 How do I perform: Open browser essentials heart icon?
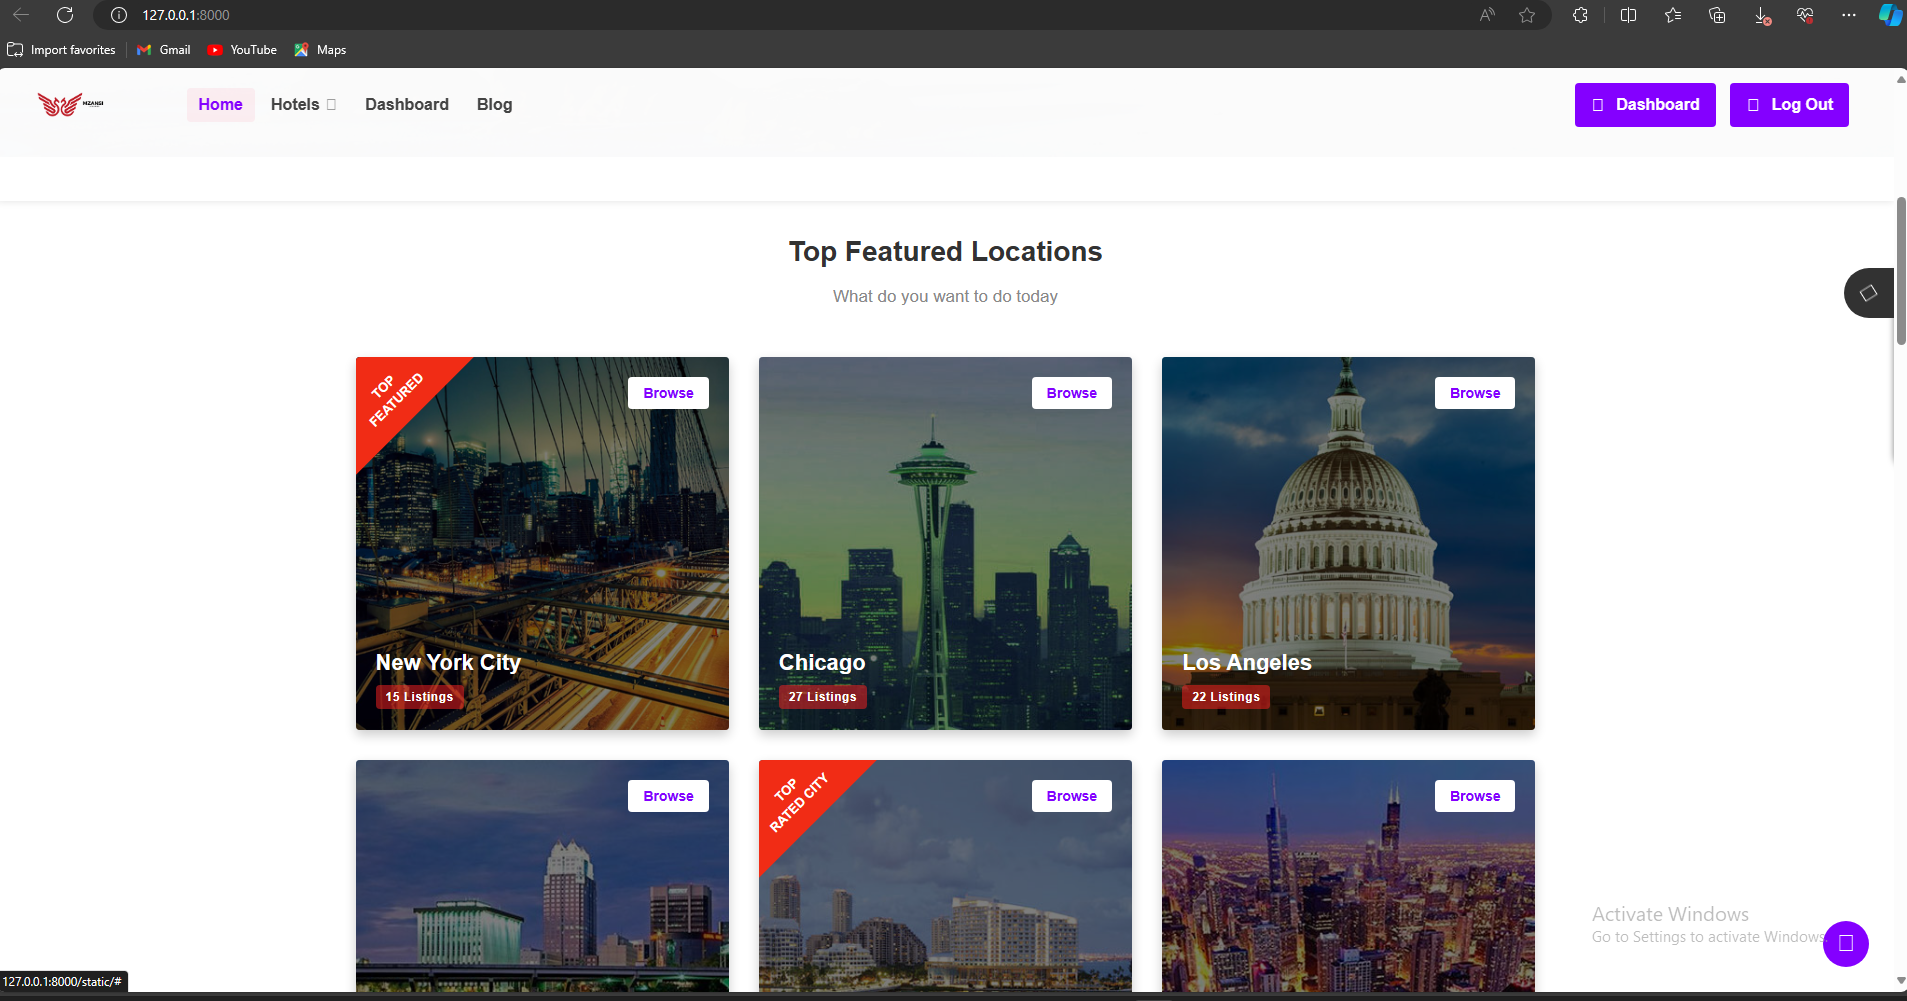click(1805, 15)
